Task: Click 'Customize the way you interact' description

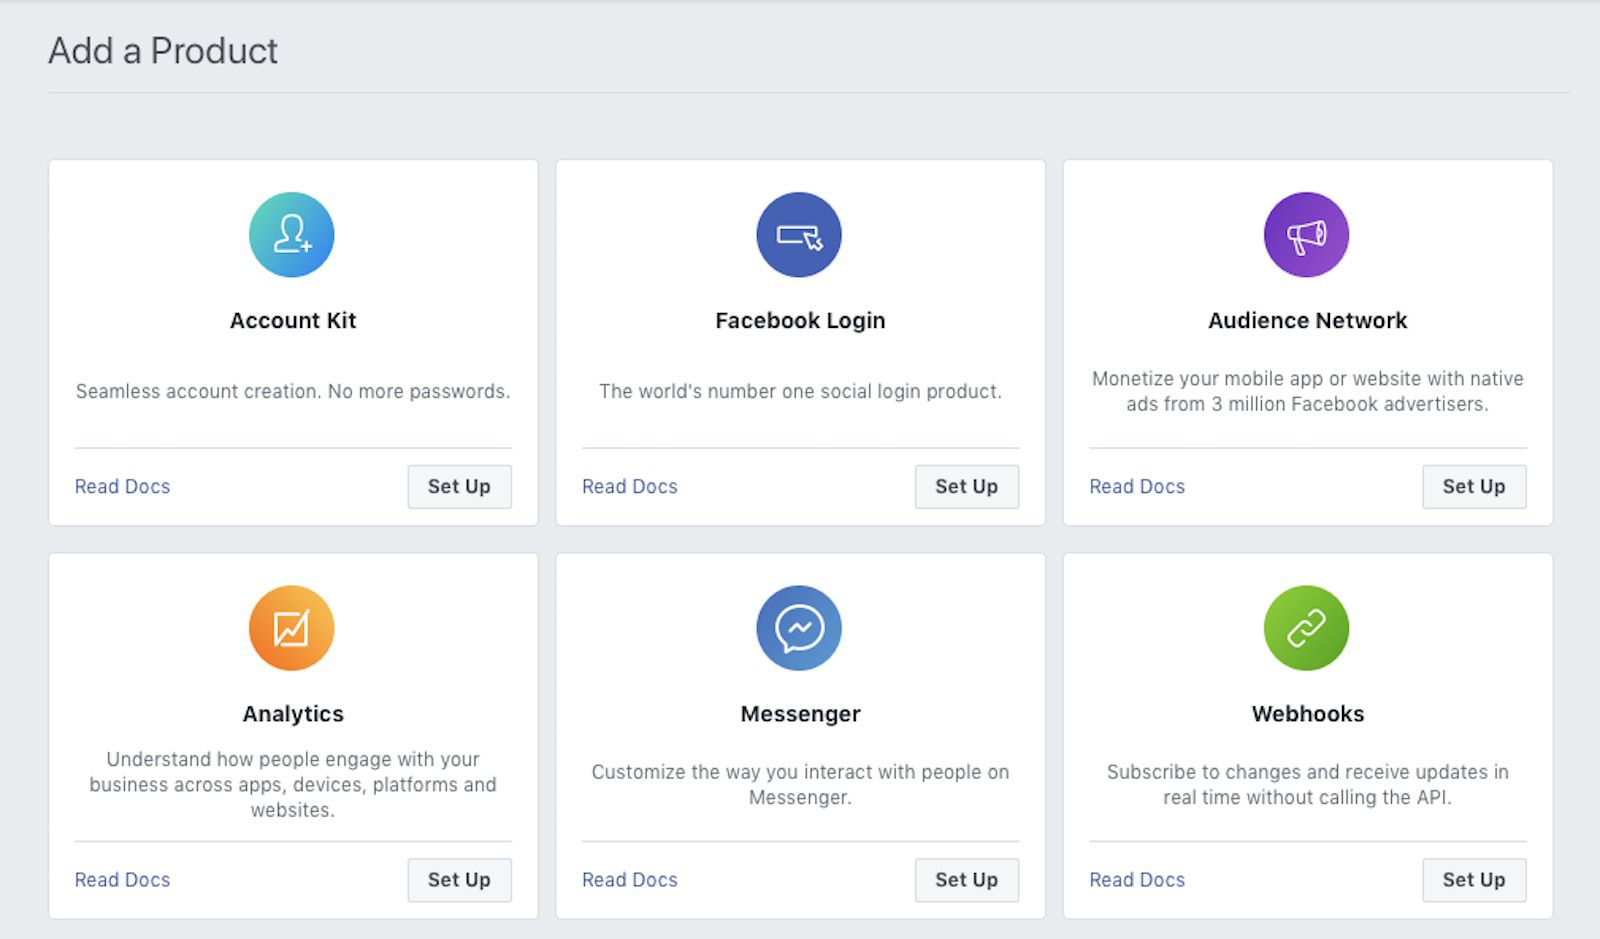Action: click(x=800, y=785)
